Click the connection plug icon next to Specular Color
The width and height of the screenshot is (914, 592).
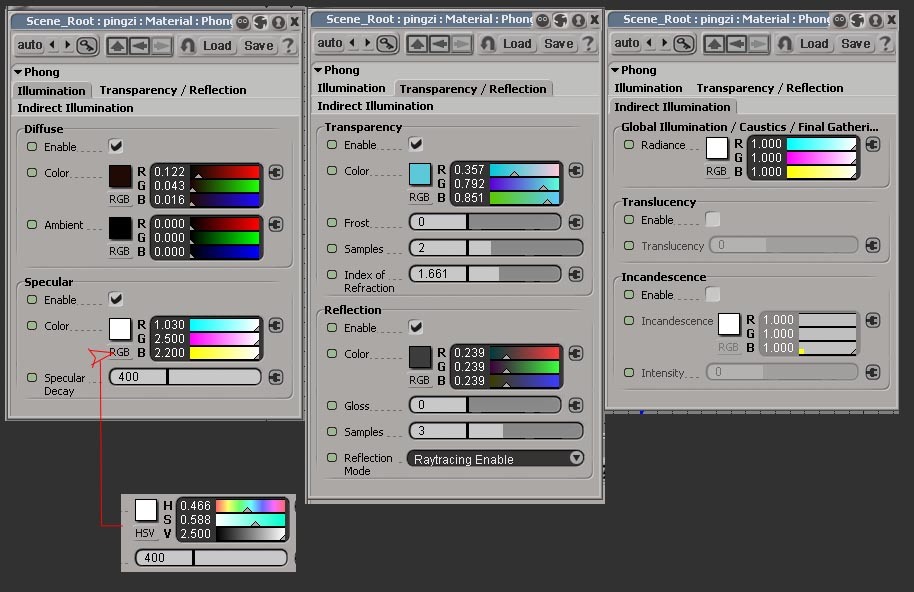(x=276, y=326)
